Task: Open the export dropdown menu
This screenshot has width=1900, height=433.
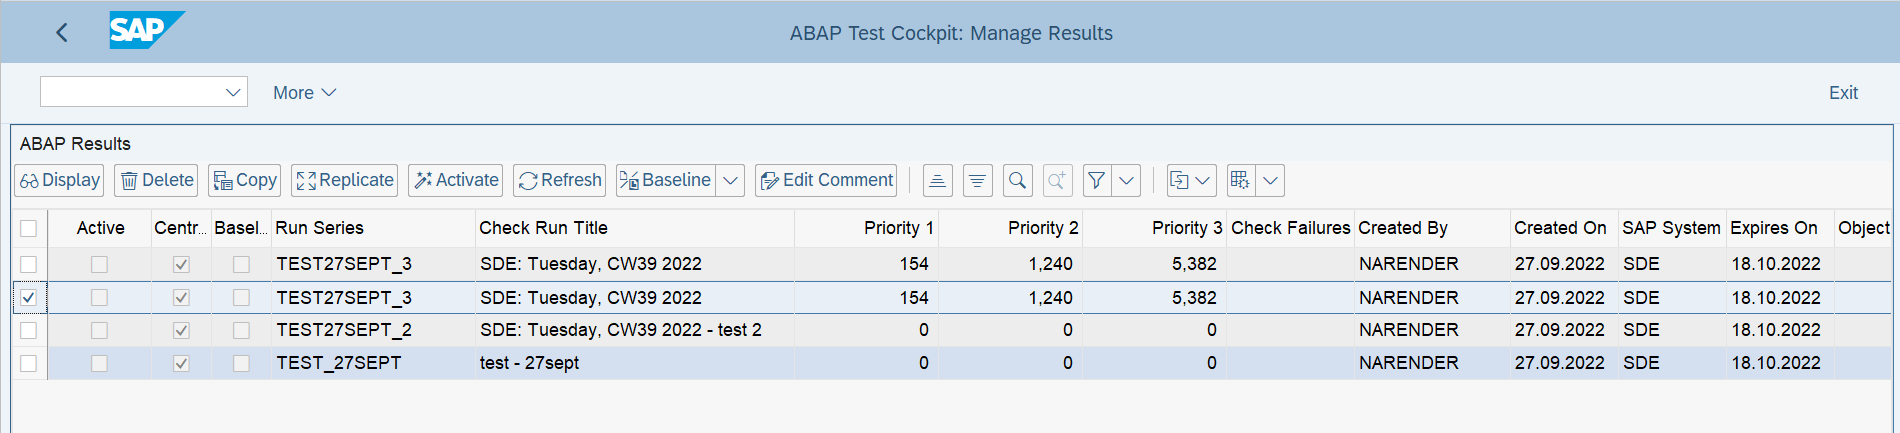Action: pyautogui.click(x=1191, y=180)
